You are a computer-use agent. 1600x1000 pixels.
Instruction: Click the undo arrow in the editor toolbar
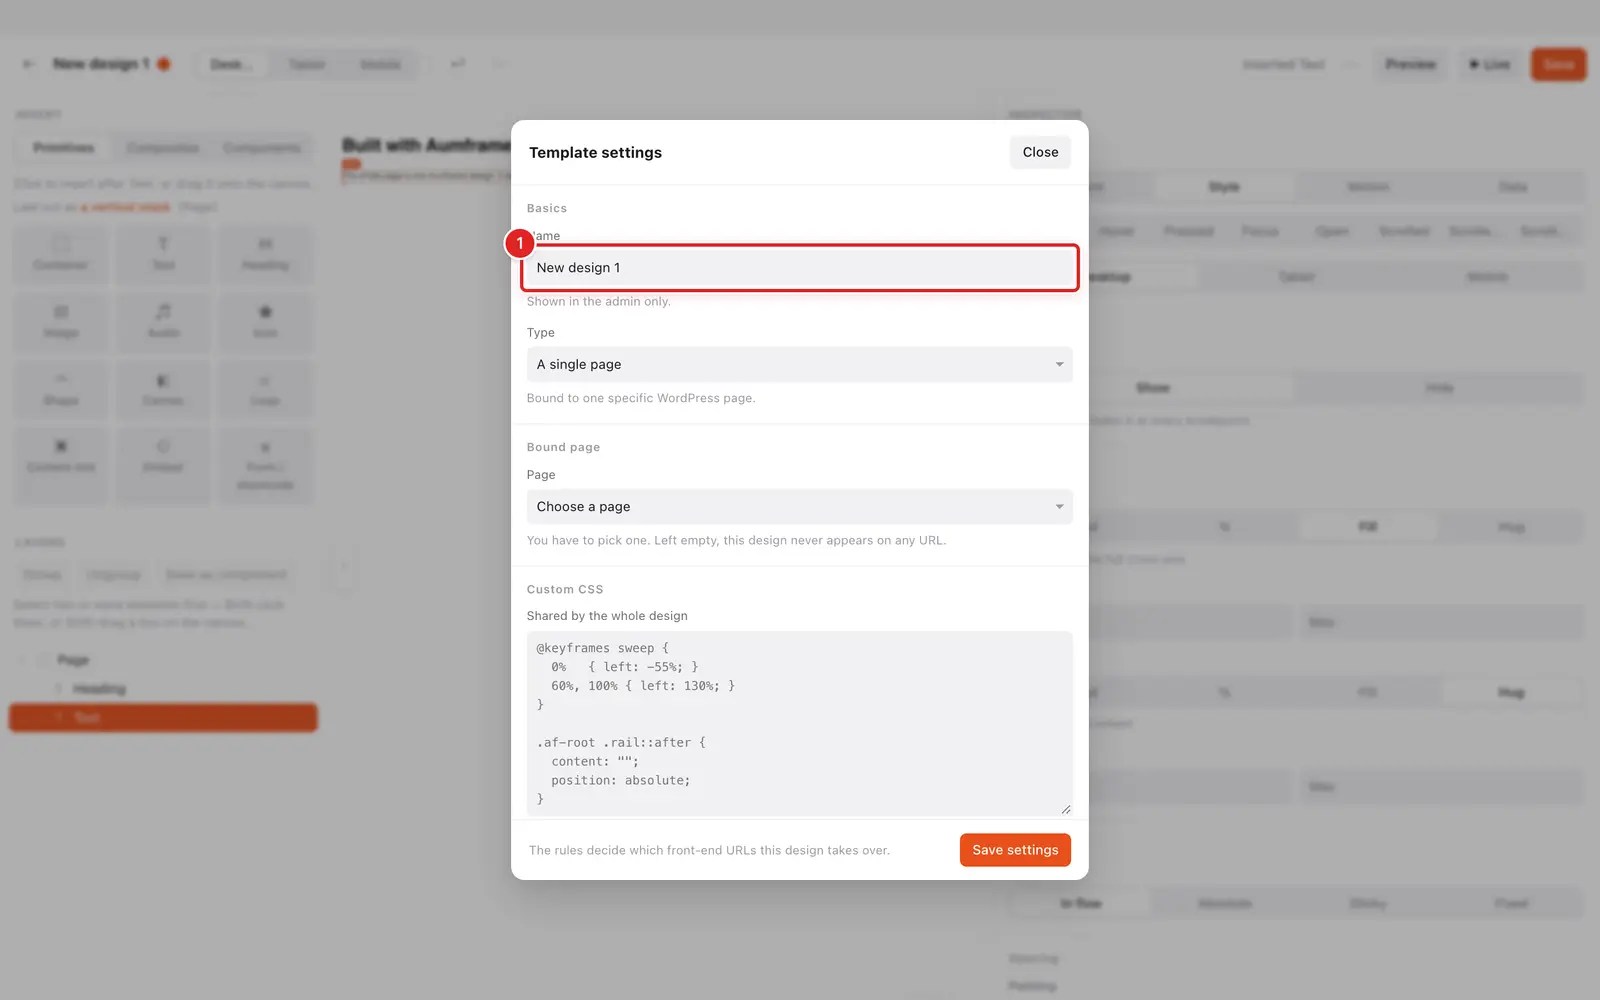point(458,64)
